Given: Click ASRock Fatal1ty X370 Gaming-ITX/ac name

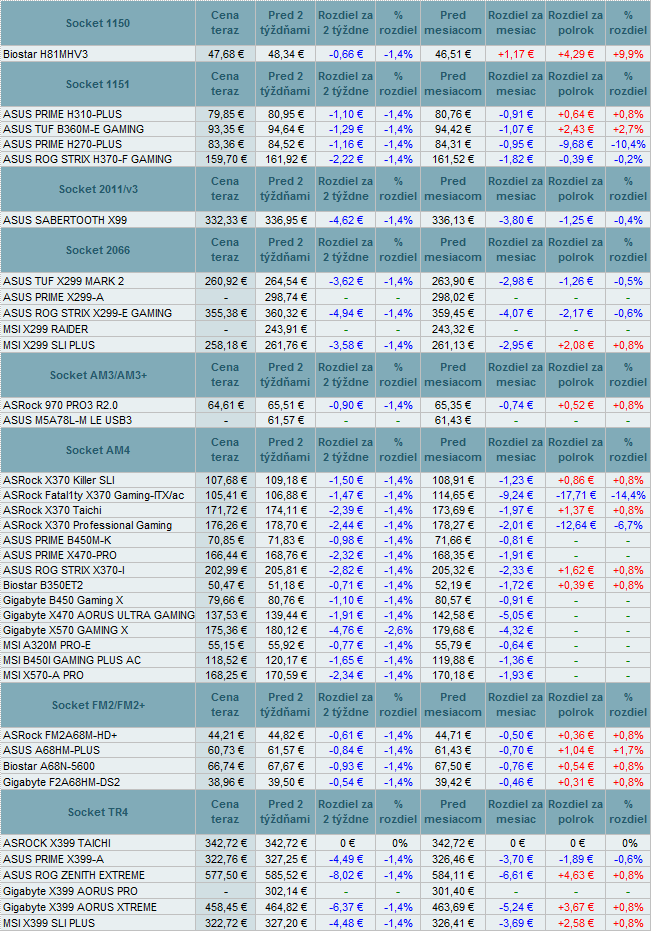Looking at the screenshot, I should 94,495.
